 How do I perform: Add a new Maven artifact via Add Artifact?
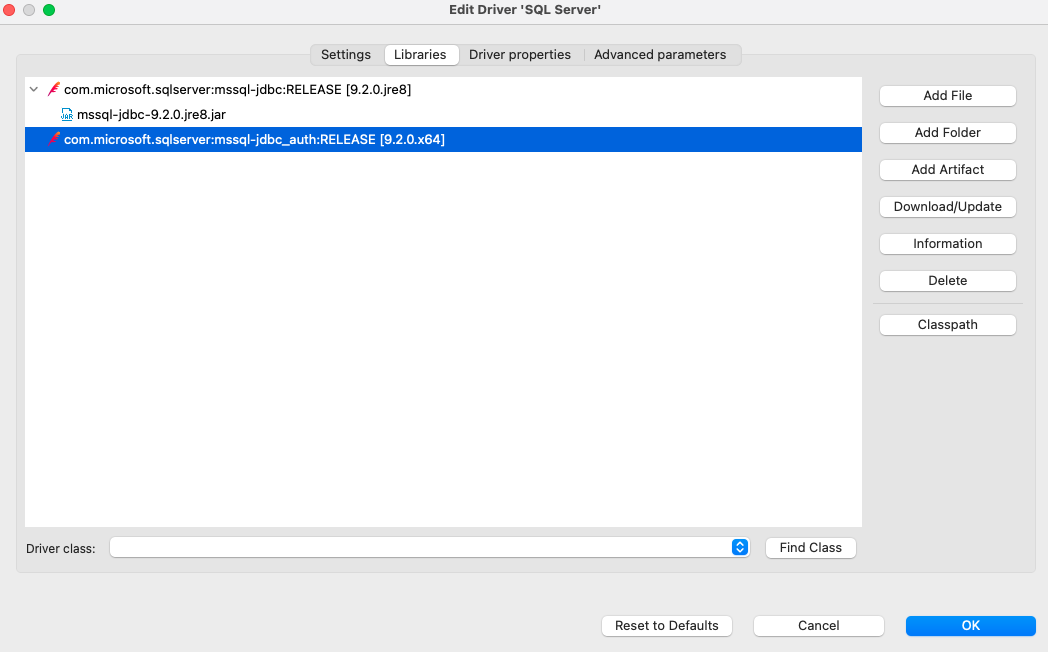click(x=947, y=169)
